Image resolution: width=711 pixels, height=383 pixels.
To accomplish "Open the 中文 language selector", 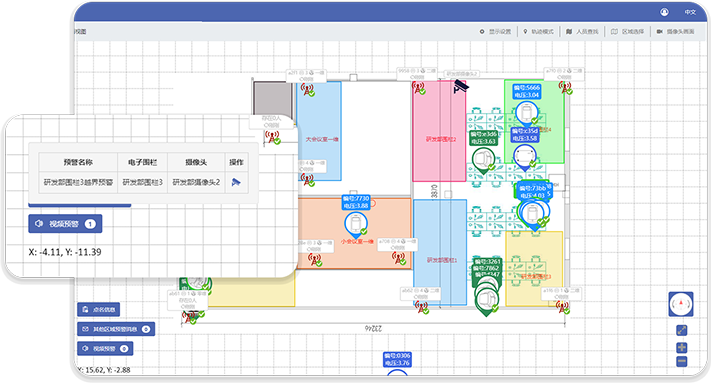I will (x=690, y=12).
